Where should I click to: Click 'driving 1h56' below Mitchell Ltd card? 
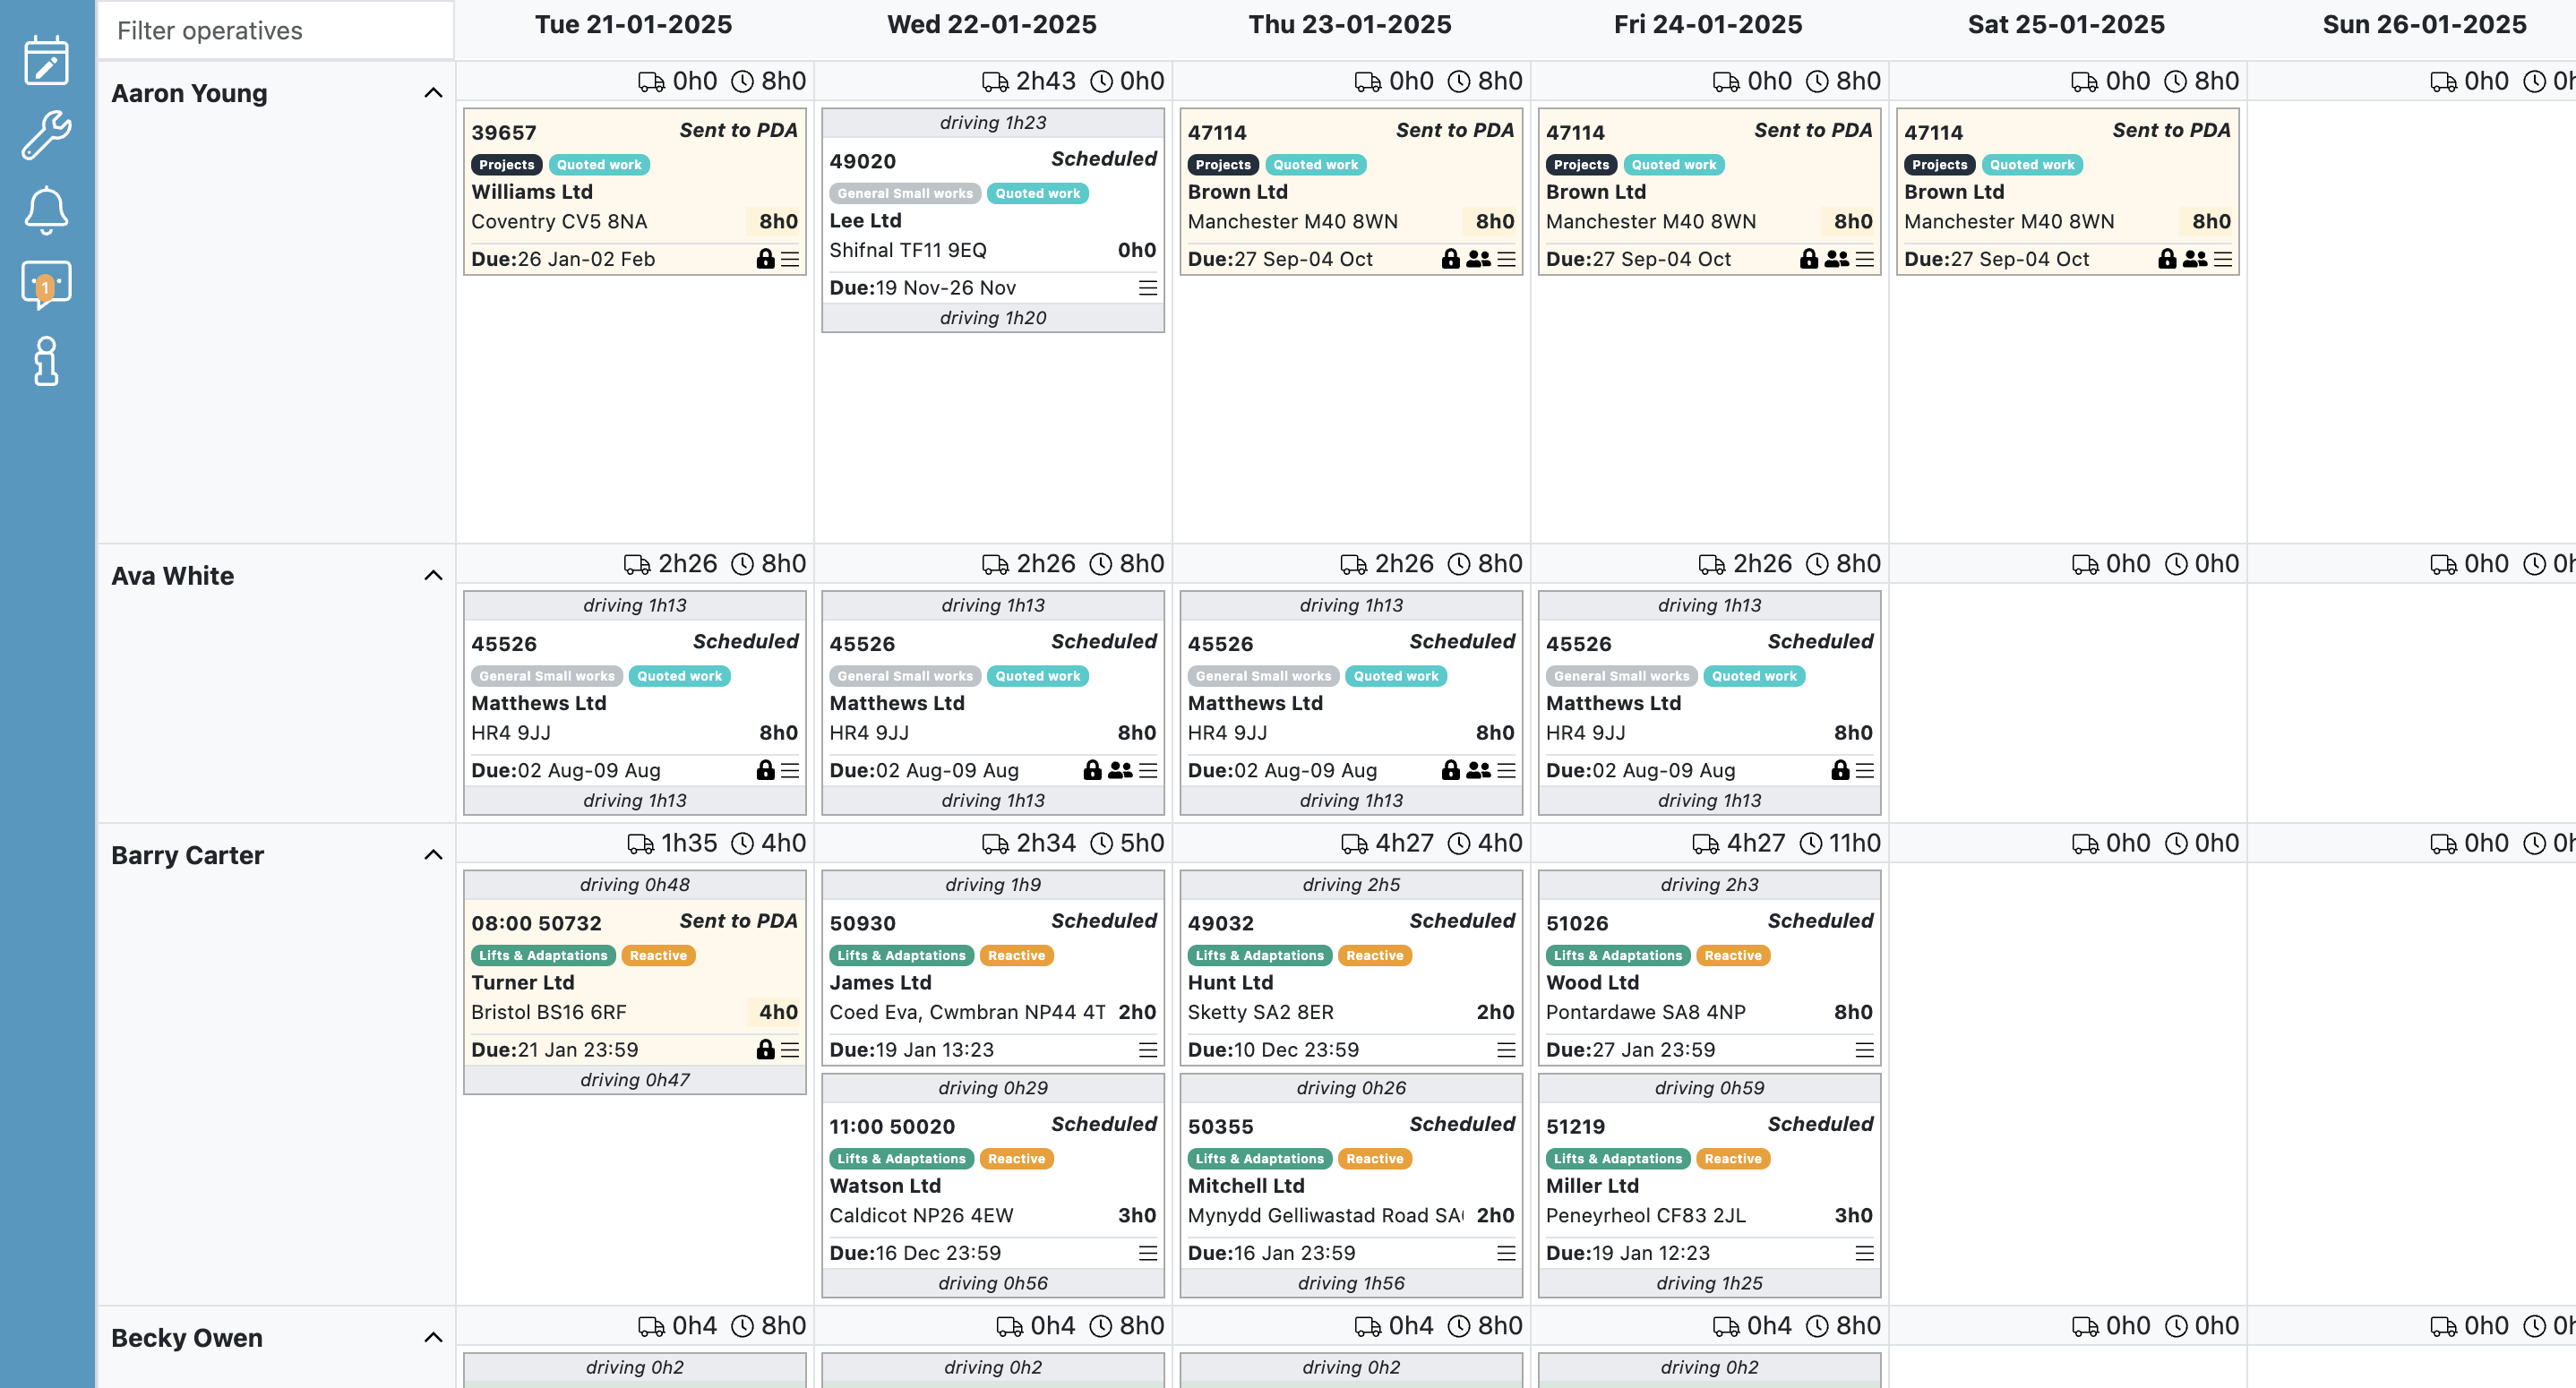click(1350, 1284)
